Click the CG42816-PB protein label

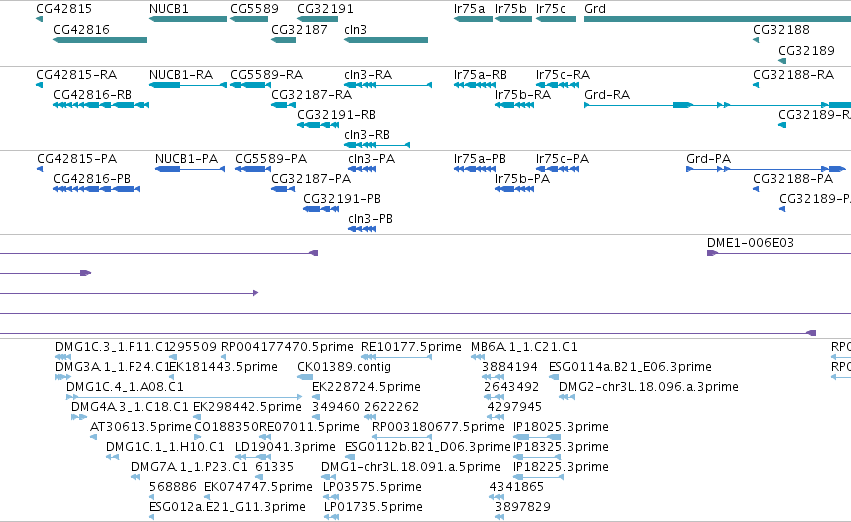pos(92,179)
